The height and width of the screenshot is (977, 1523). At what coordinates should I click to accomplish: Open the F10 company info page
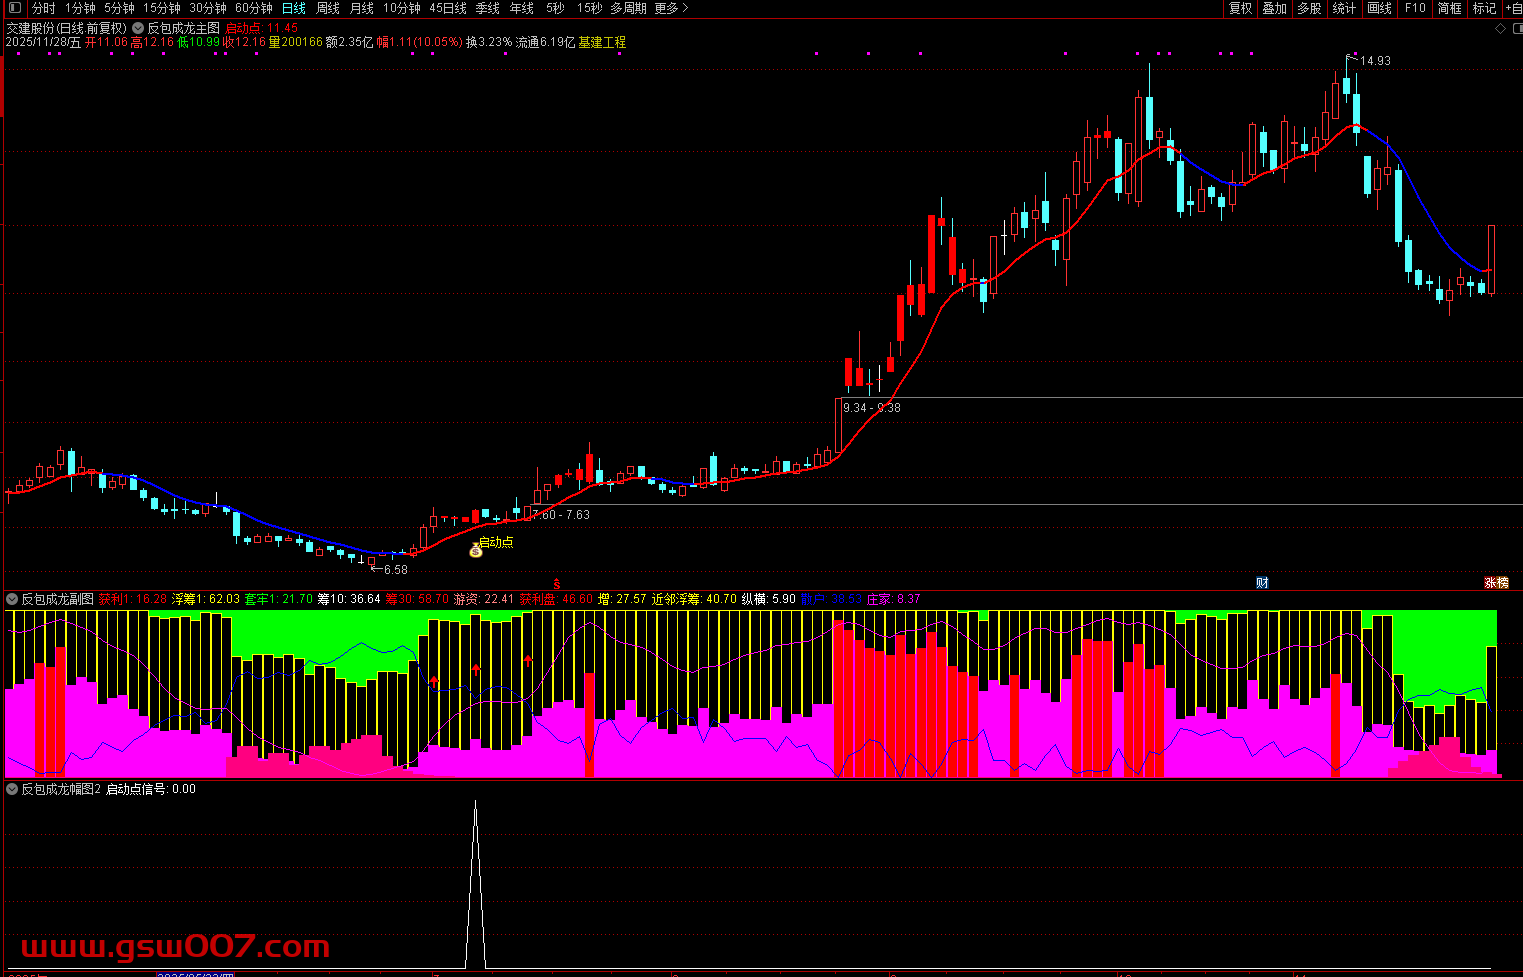click(1415, 8)
